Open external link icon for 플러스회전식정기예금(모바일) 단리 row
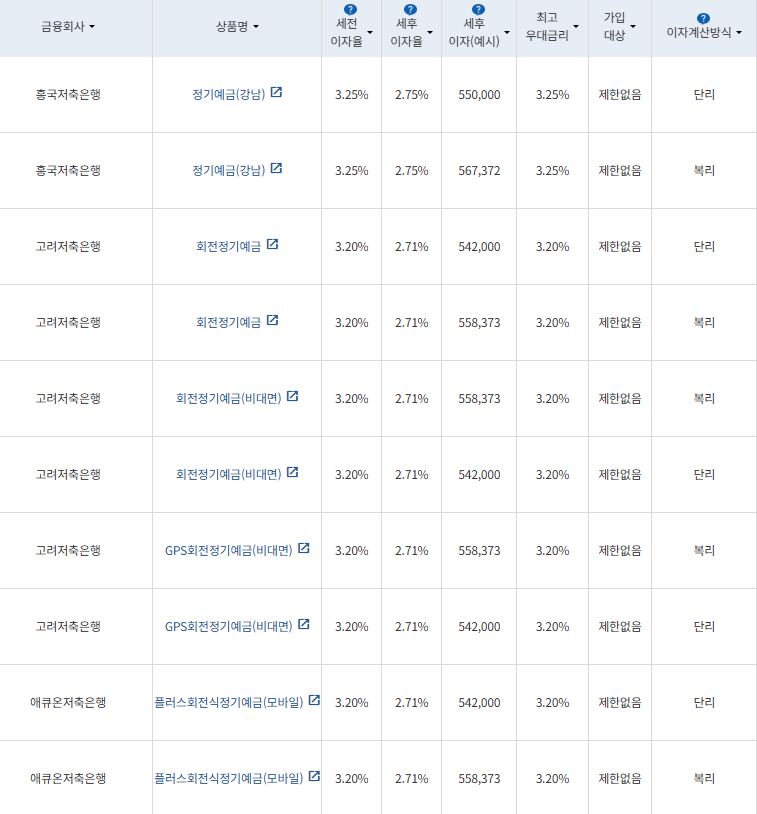Screen dimensions: 757x814 (x=314, y=700)
